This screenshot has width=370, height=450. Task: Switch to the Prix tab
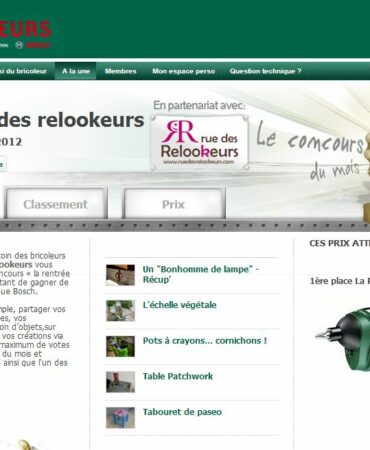(173, 203)
